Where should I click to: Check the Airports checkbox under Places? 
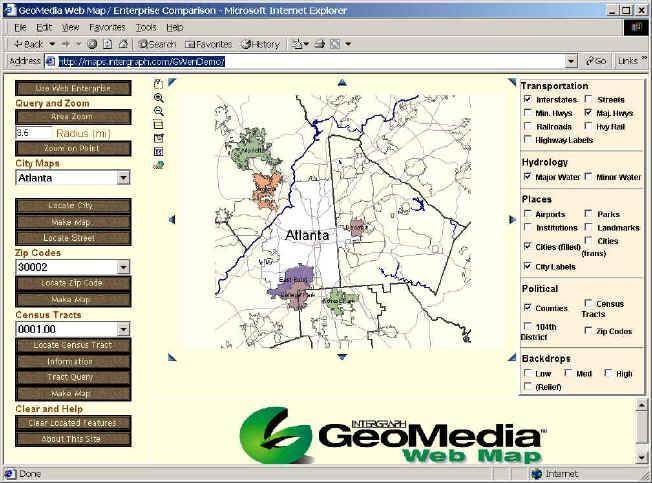(x=528, y=214)
